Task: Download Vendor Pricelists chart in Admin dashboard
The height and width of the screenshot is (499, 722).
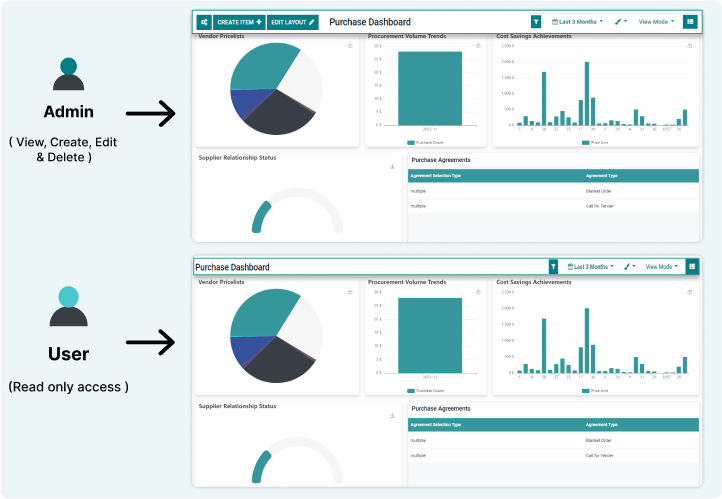Action: (350, 46)
